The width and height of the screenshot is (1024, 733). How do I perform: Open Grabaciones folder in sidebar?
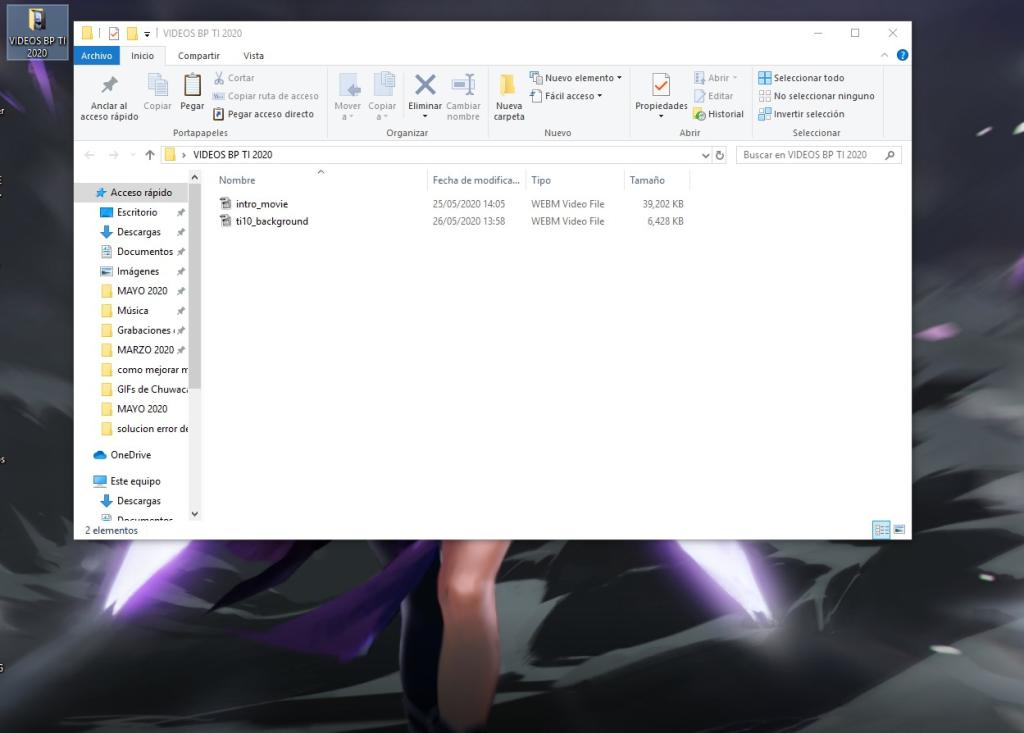pyautogui.click(x=144, y=331)
